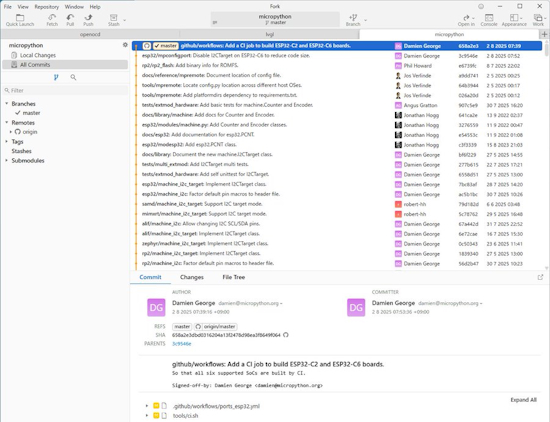Click the micropython master repository selector

pyautogui.click(x=275, y=19)
